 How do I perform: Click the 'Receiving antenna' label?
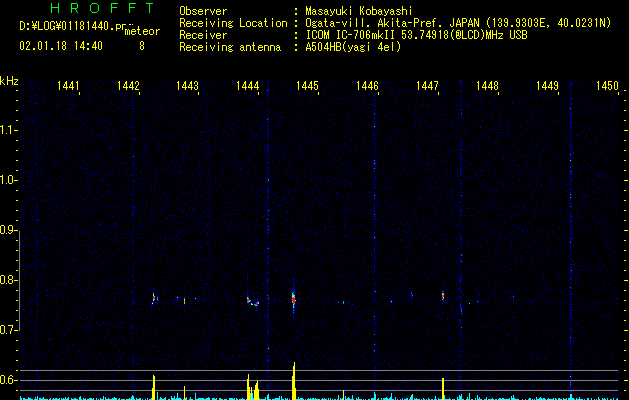230,47
